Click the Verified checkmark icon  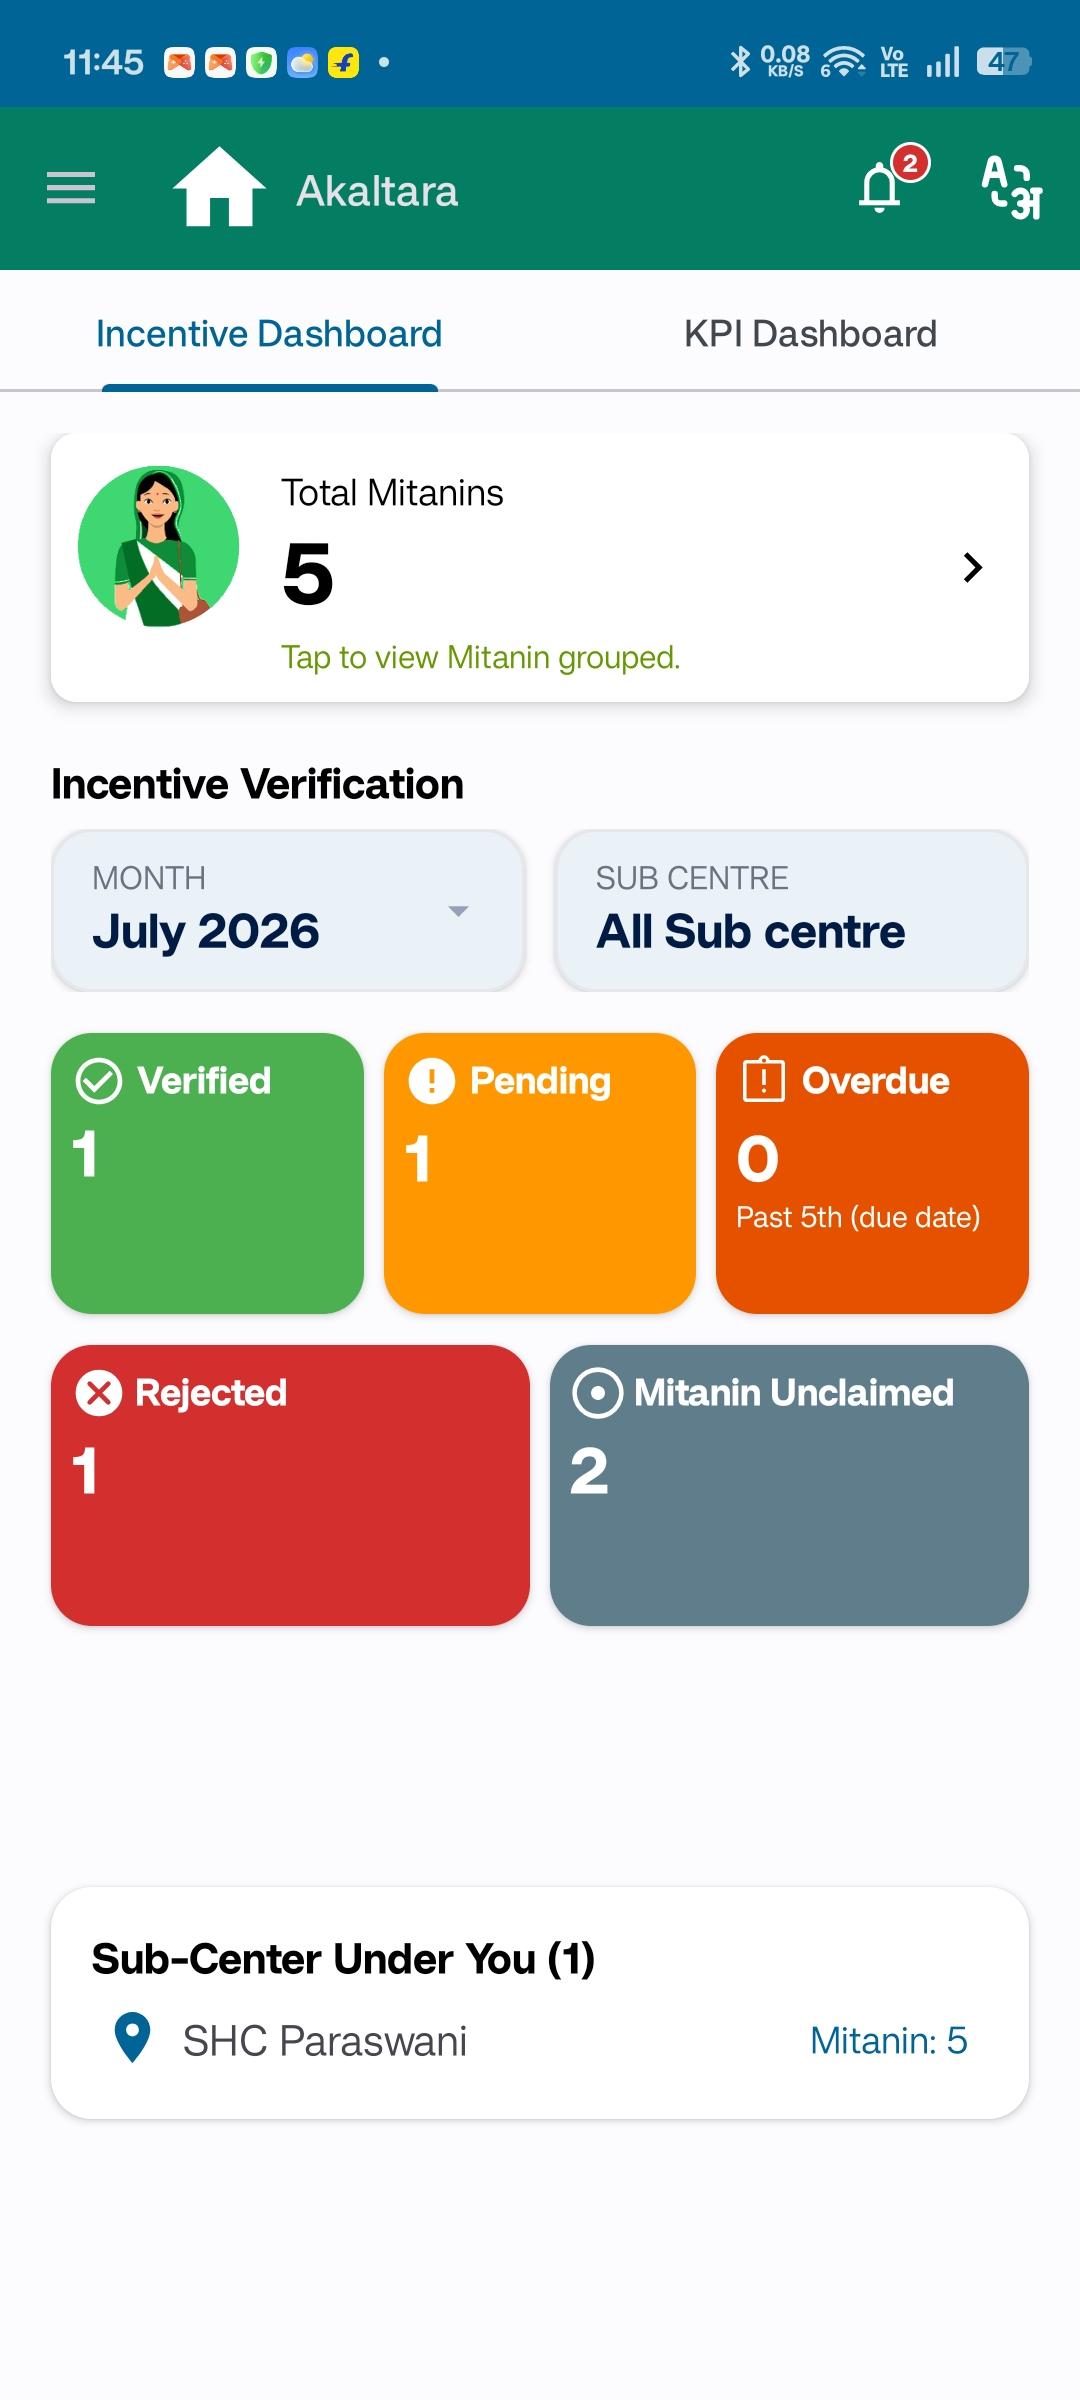[99, 1081]
